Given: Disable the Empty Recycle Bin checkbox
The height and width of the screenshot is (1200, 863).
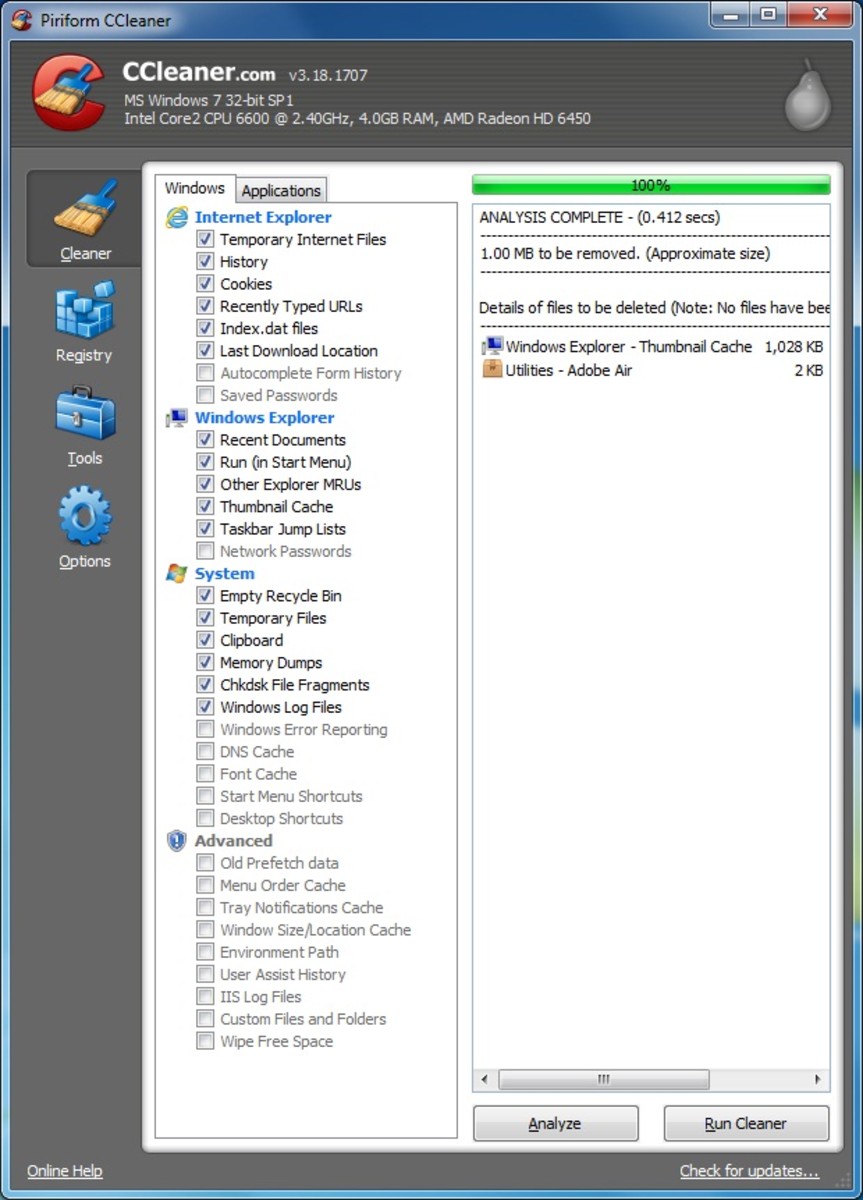Looking at the screenshot, I should pos(205,596).
